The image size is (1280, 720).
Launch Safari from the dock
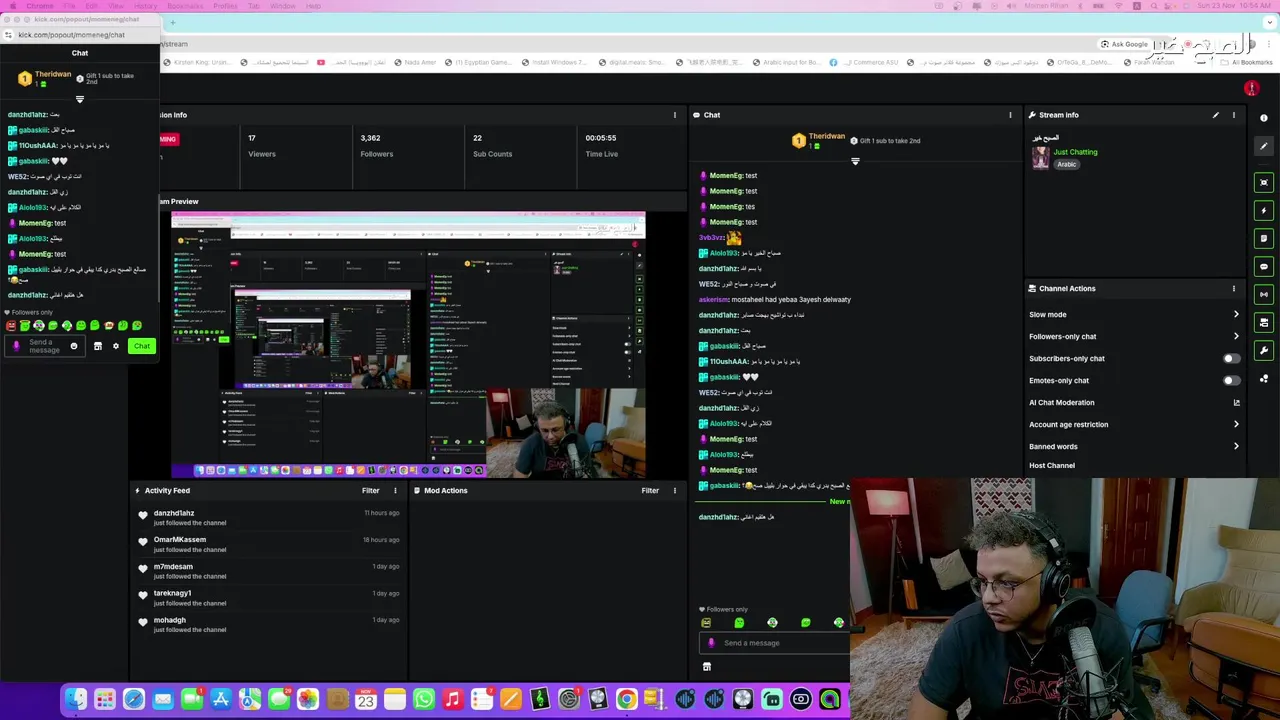134,700
